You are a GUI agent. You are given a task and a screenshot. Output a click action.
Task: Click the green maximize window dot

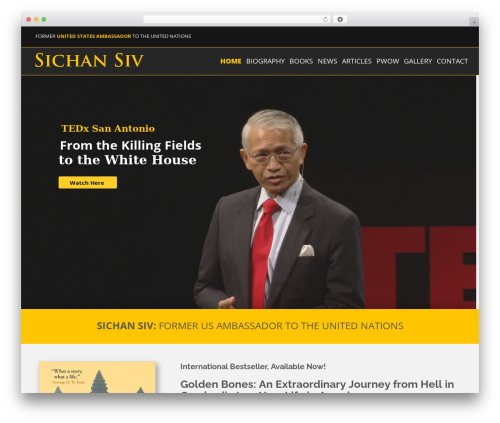(x=44, y=20)
